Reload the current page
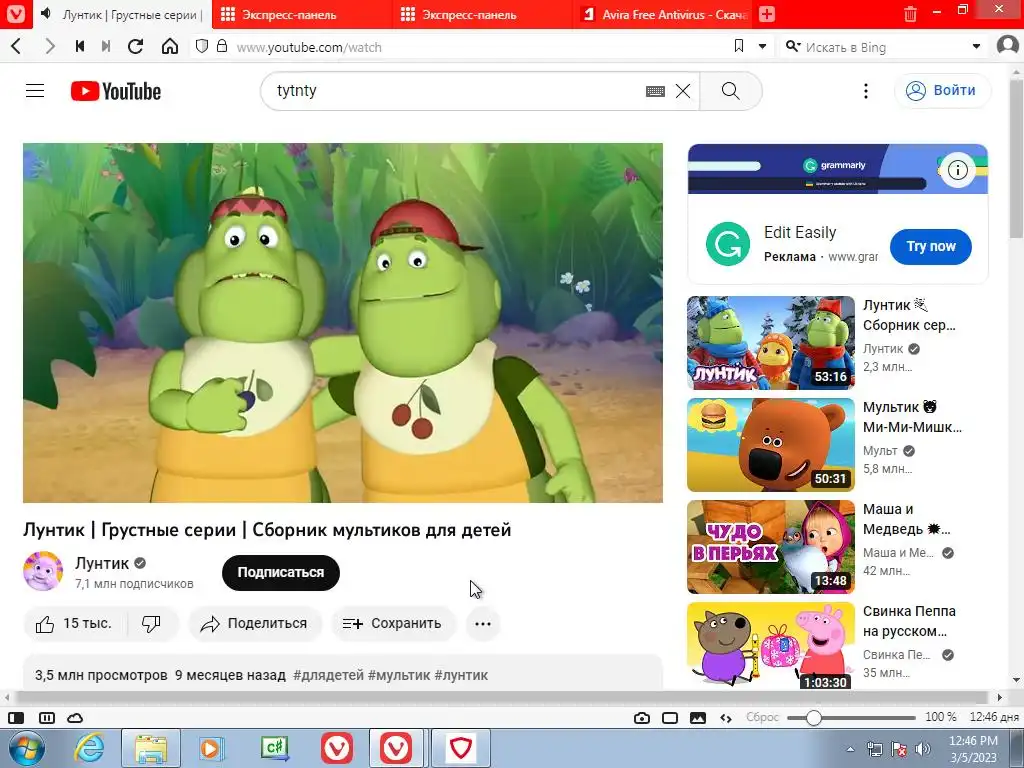This screenshot has width=1024, height=768. [x=135, y=46]
